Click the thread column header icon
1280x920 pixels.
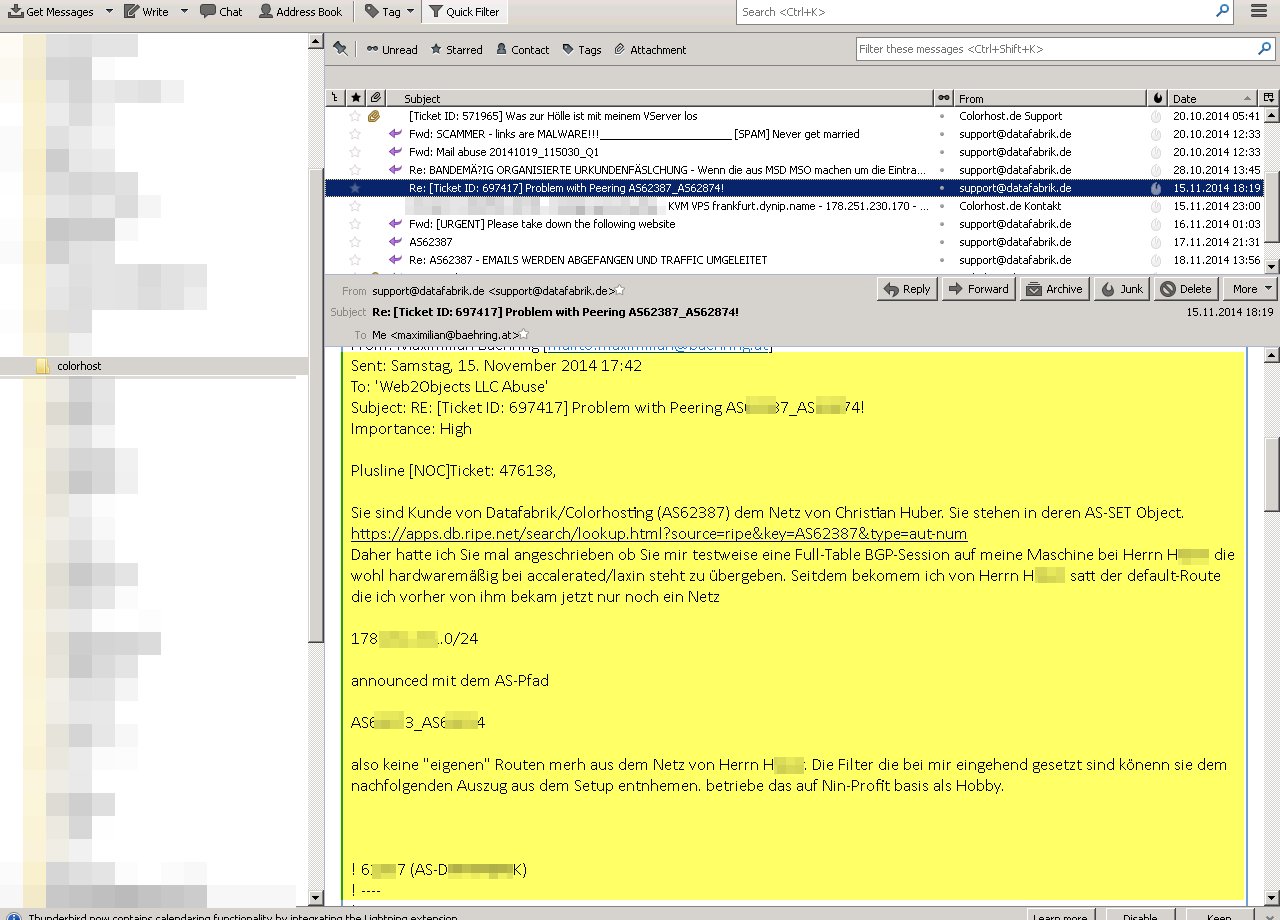336,98
